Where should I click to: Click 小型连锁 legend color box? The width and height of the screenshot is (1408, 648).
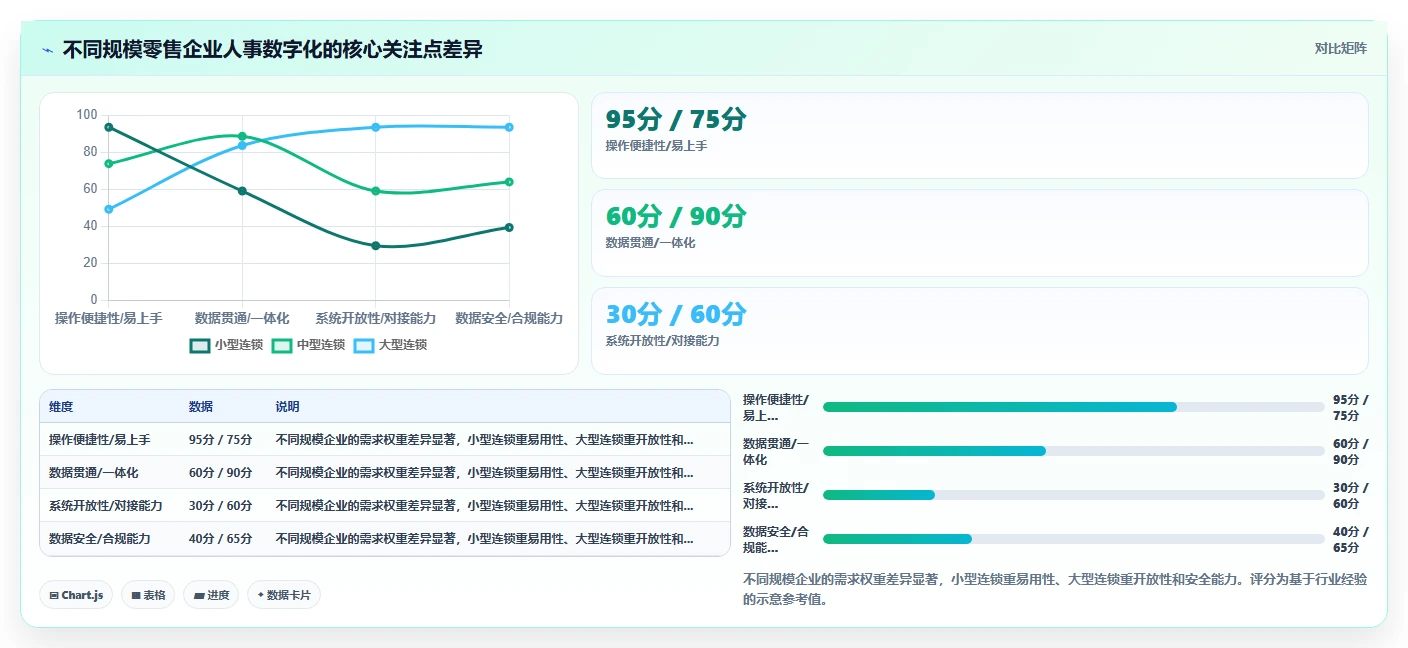[200, 345]
